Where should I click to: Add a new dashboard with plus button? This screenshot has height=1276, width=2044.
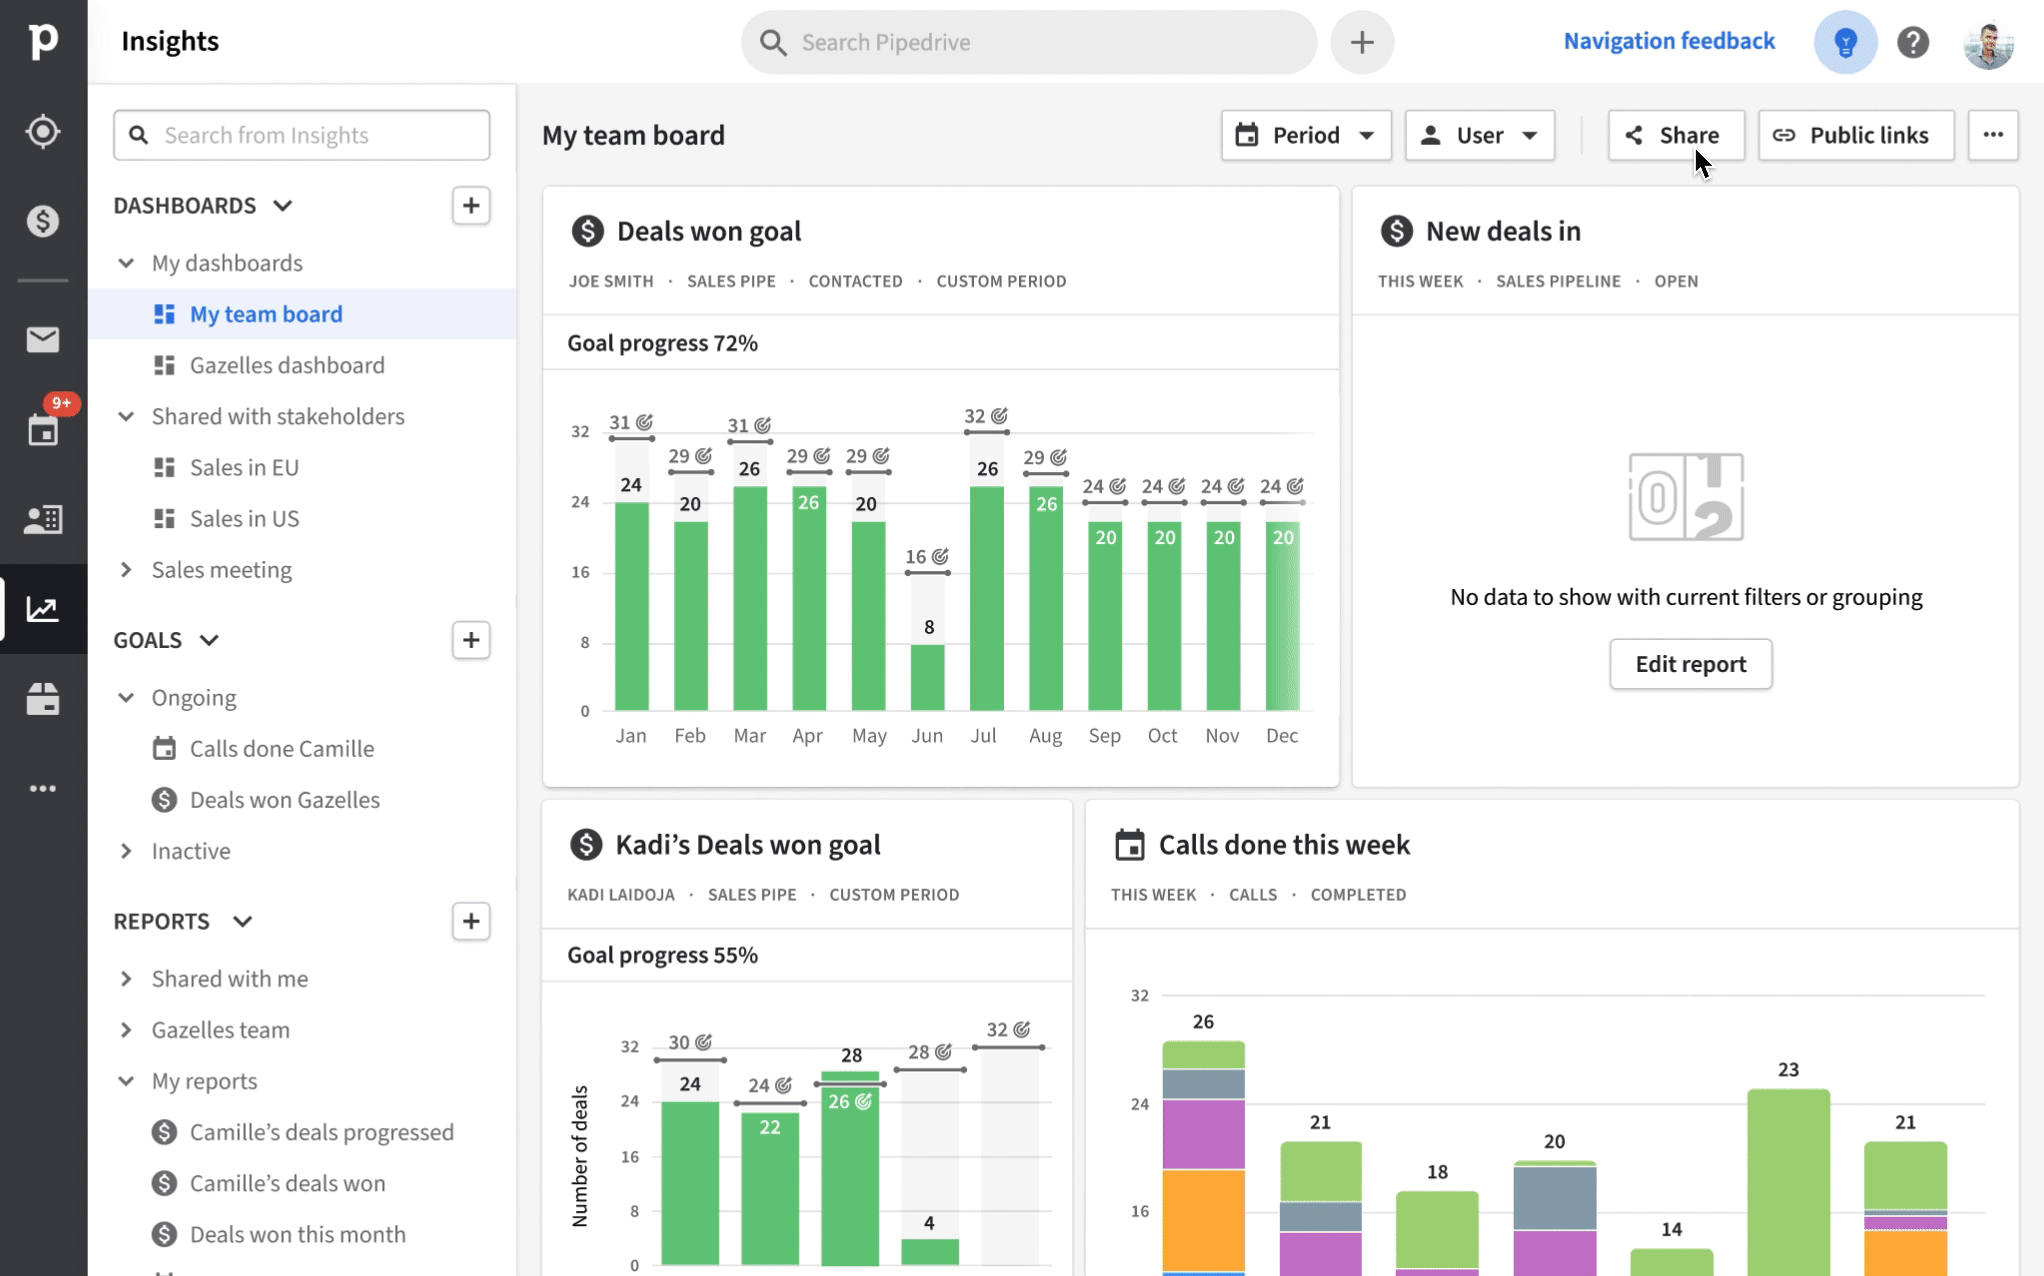[x=470, y=205]
